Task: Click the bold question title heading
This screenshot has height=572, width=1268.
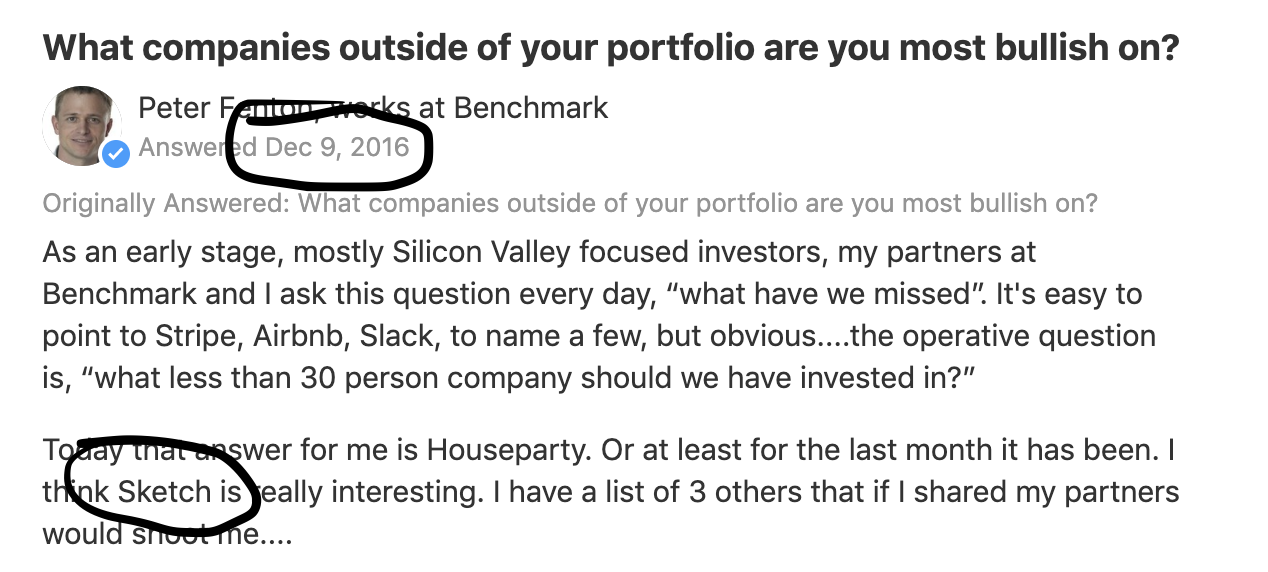Action: [612, 46]
